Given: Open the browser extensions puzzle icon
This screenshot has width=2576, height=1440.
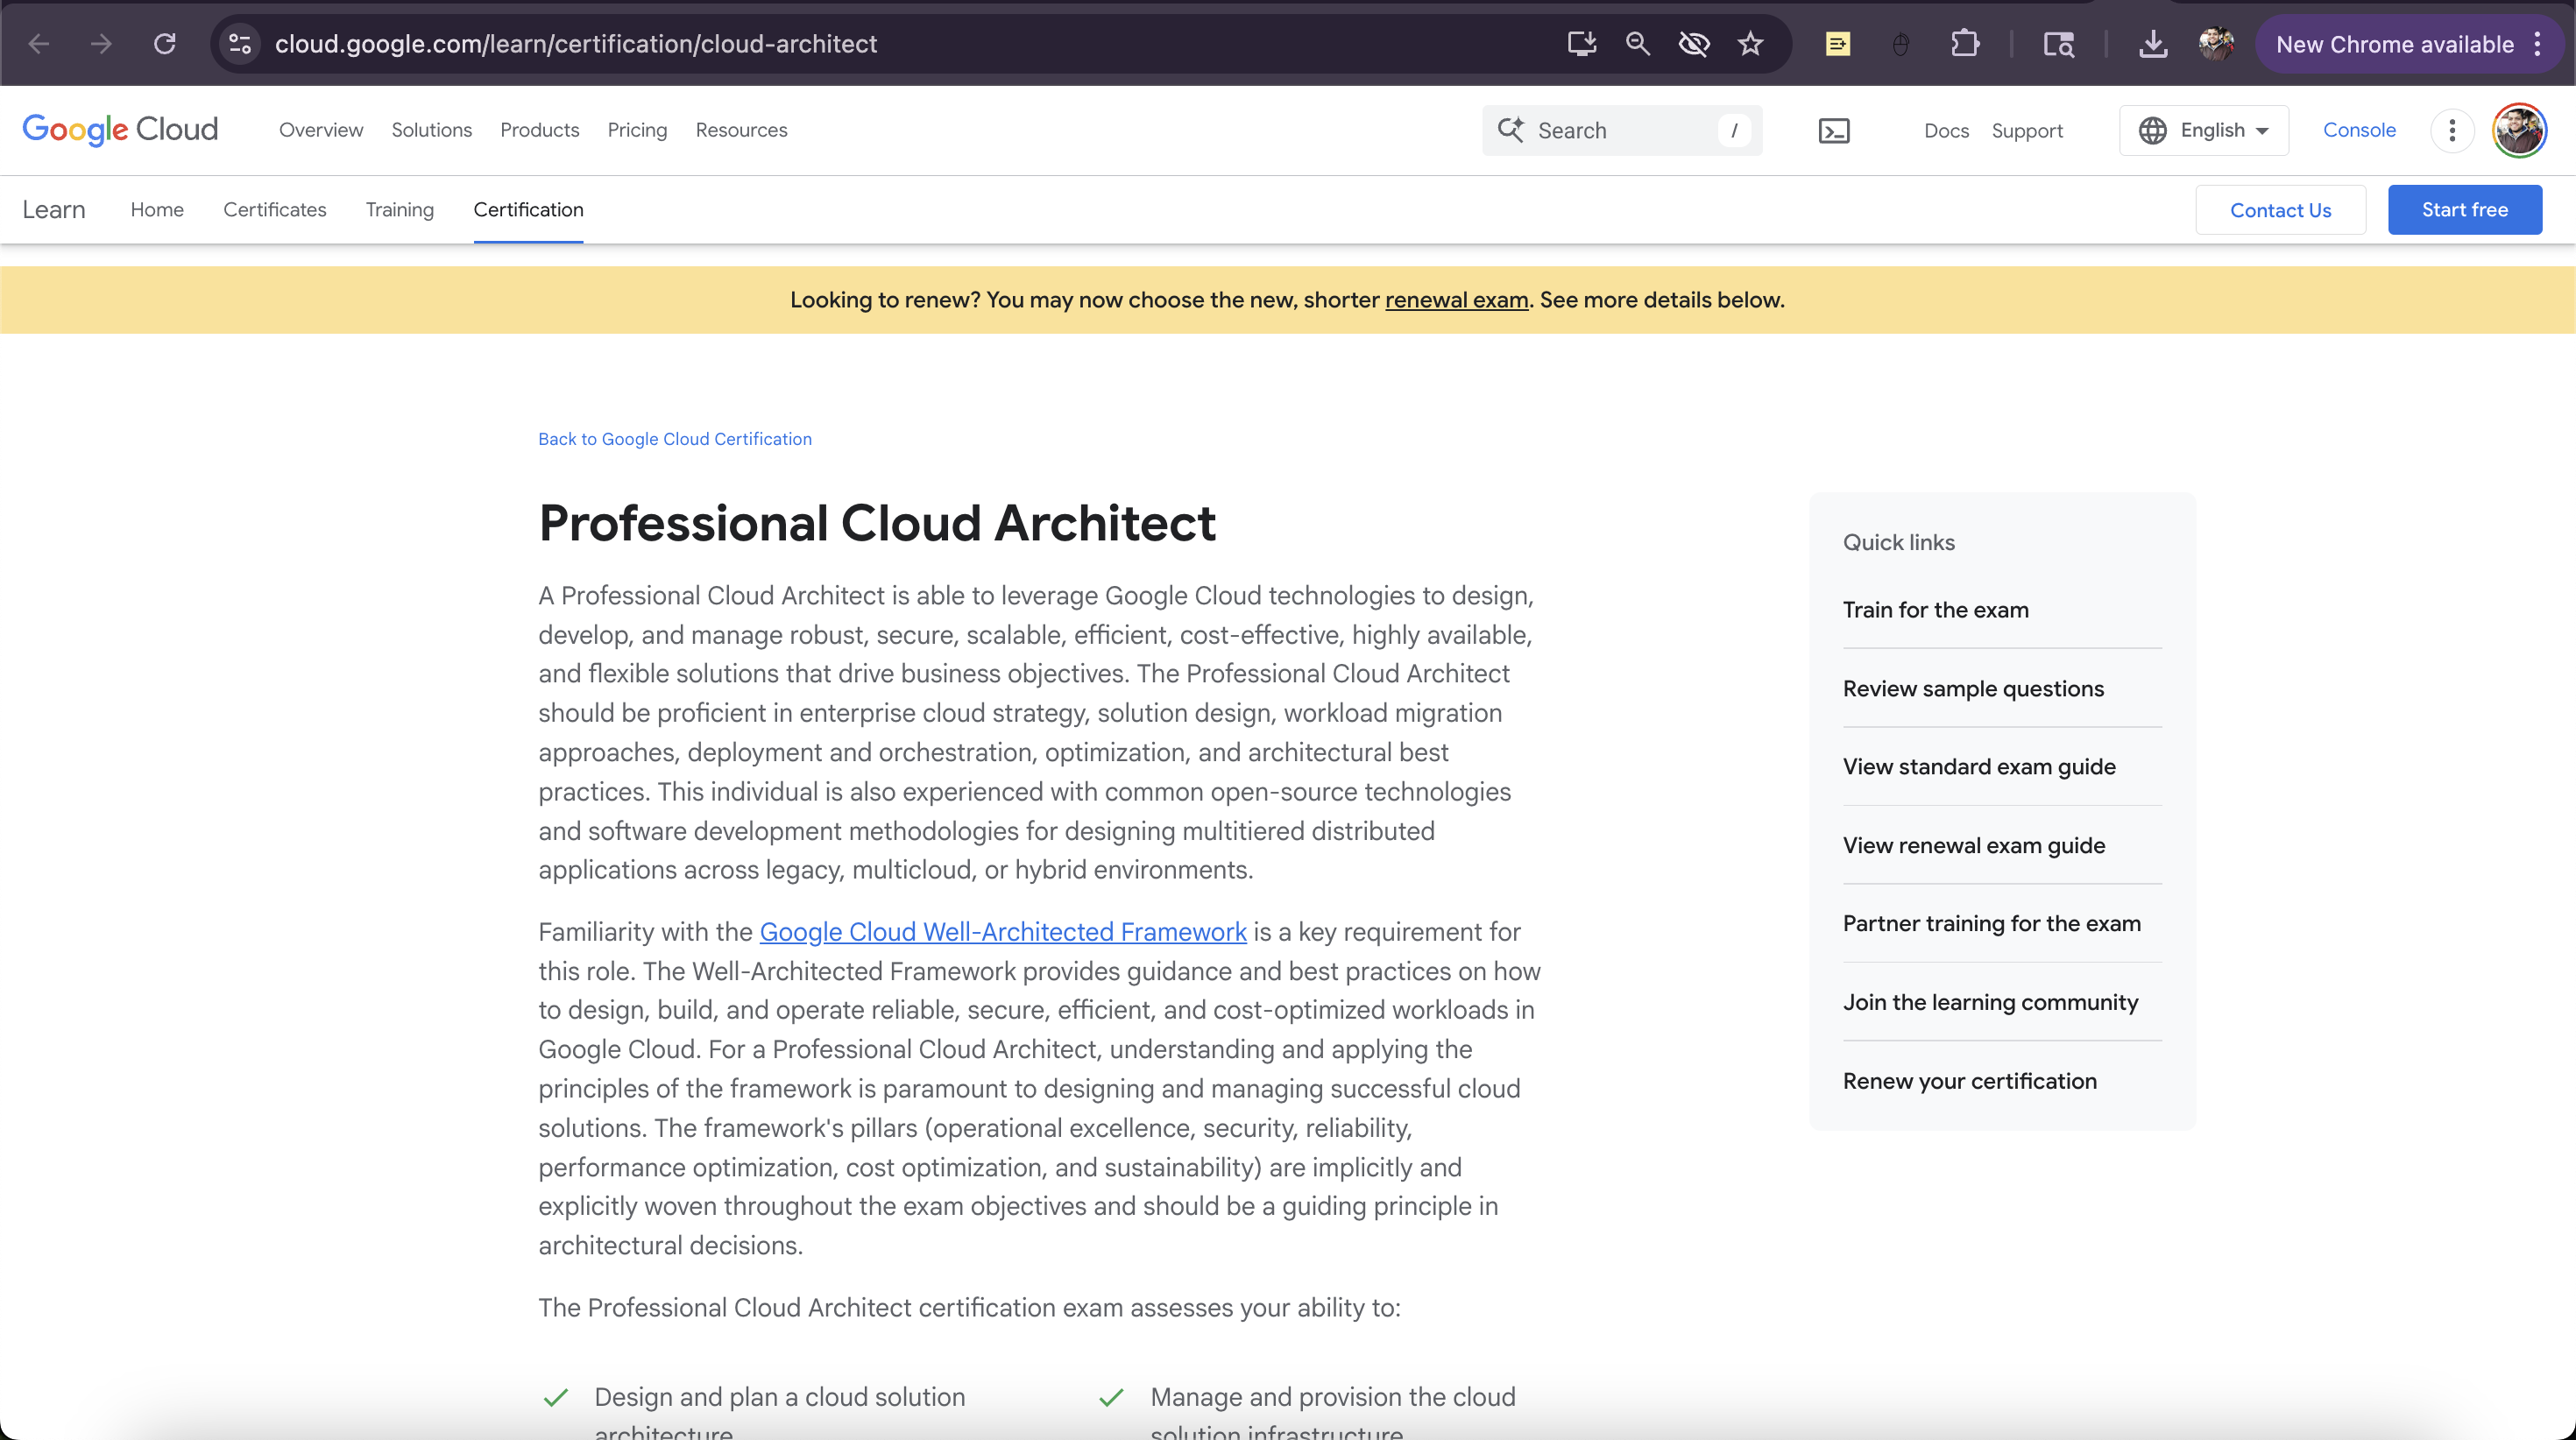Looking at the screenshot, I should click(x=1965, y=43).
